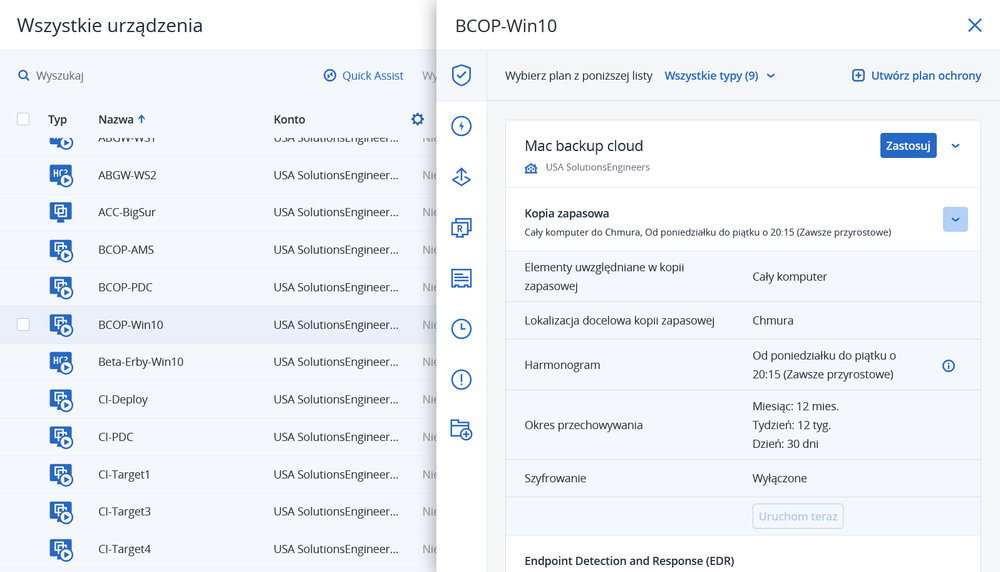Screen dimensions: 1000x572
Task: Click the 'Cały komputer' backup value
Action: (x=790, y=277)
